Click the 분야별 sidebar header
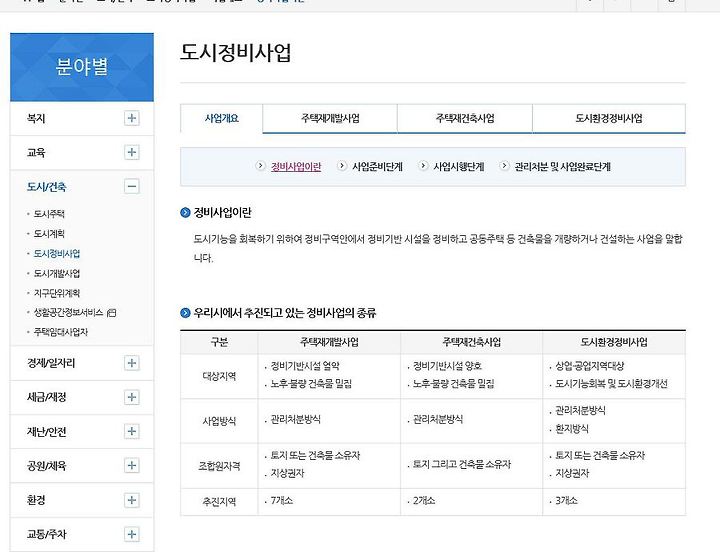This screenshot has width=720, height=552. pyautogui.click(x=82, y=67)
